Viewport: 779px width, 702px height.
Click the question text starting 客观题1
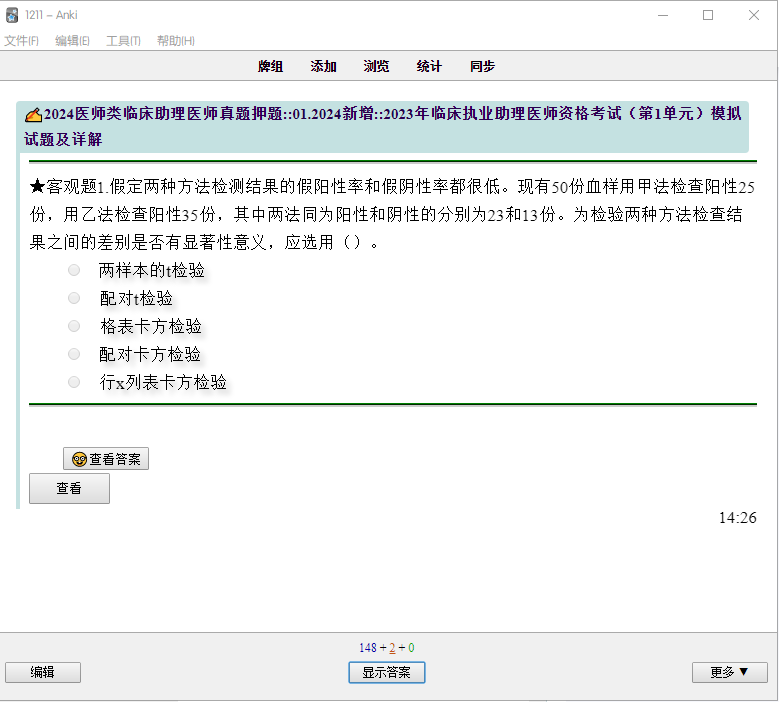pos(392,214)
